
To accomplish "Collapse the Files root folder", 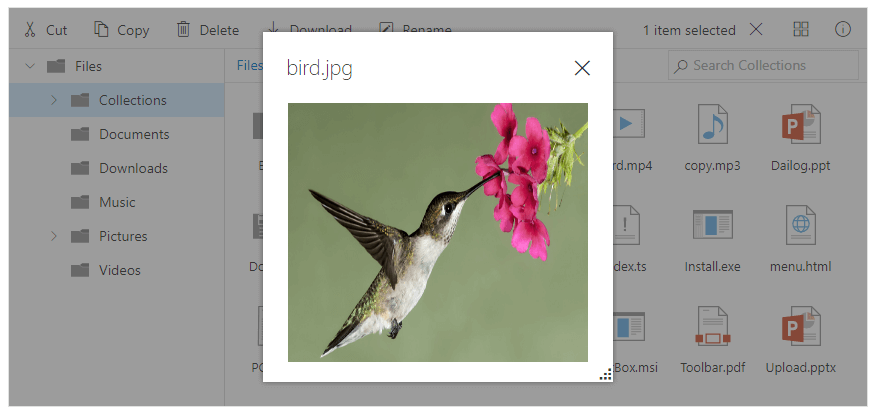I will pos(30,66).
